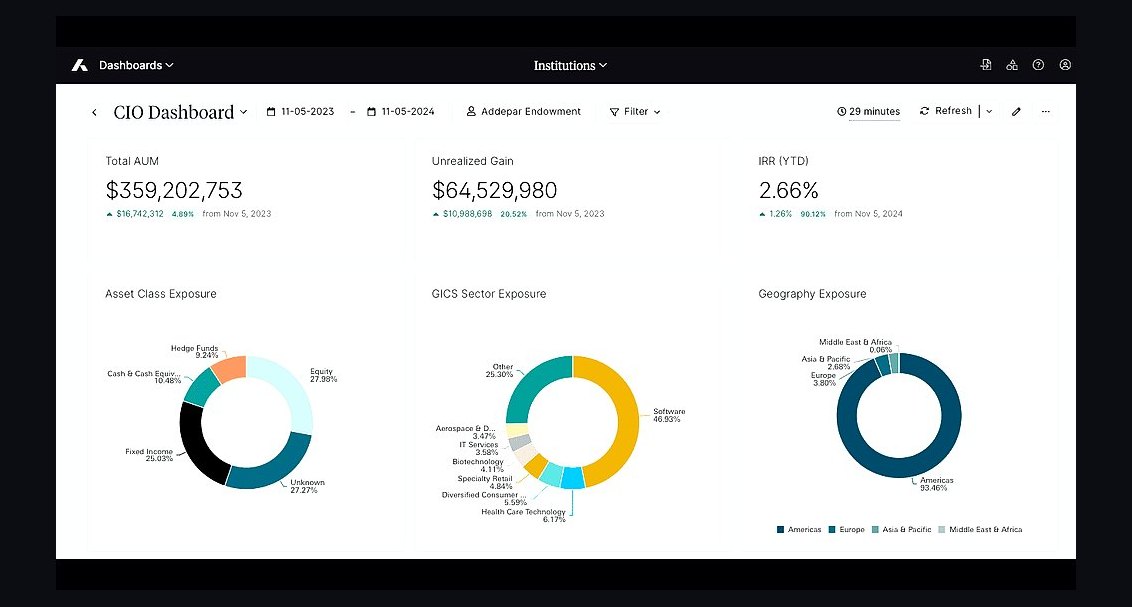
Task: Open the Filter dropdown
Action: (635, 111)
